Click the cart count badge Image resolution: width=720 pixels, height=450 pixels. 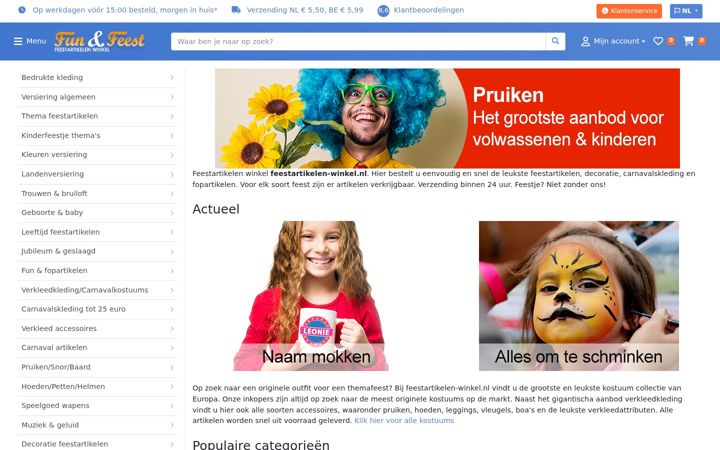click(702, 40)
